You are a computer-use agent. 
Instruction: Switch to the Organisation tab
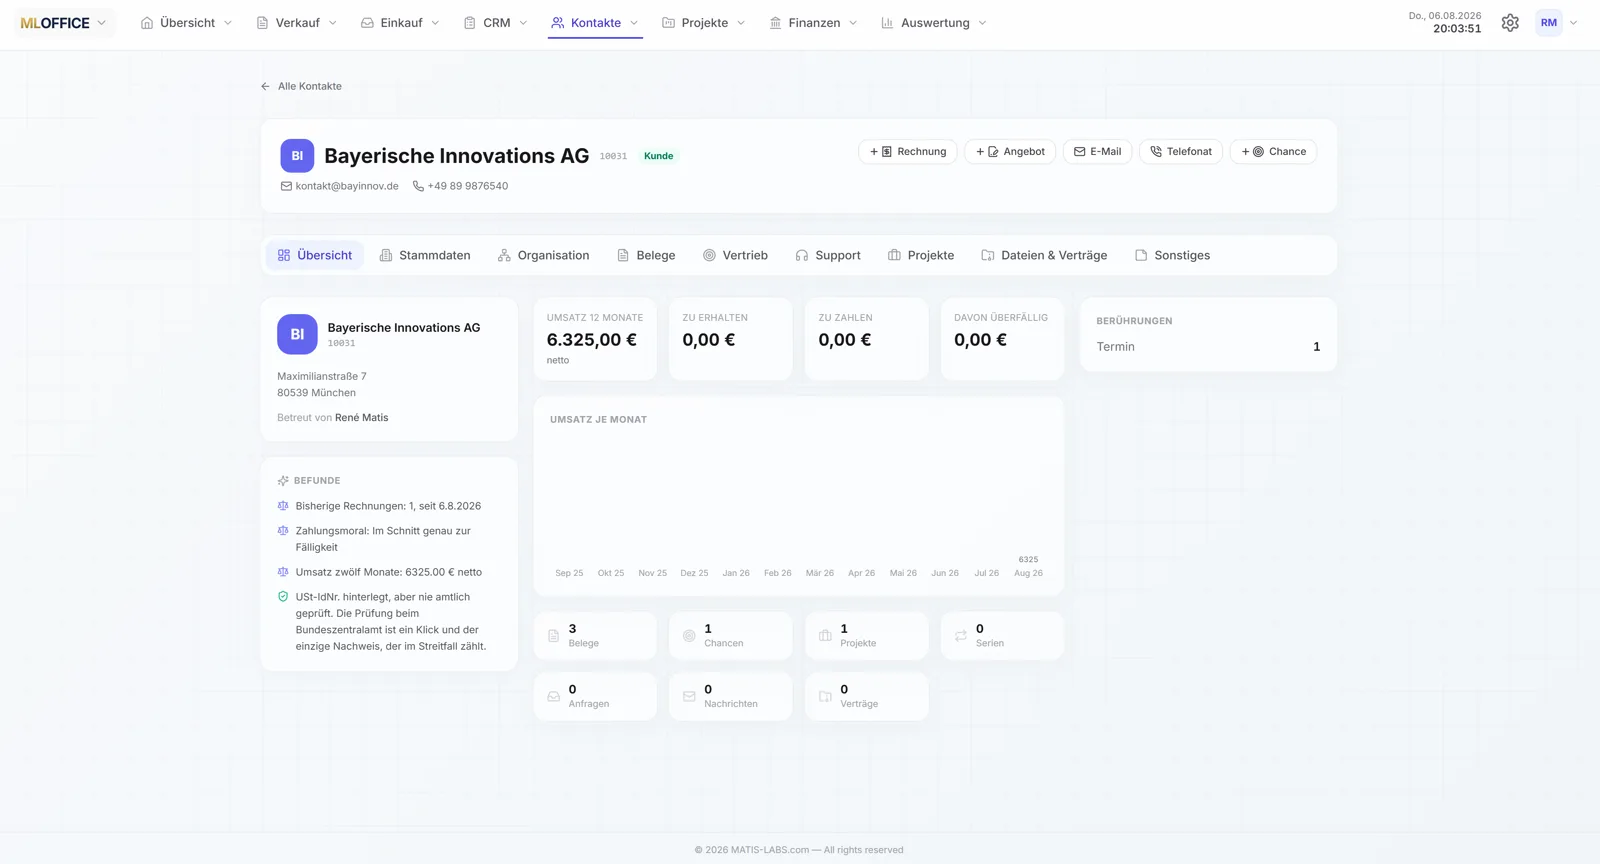tap(544, 256)
